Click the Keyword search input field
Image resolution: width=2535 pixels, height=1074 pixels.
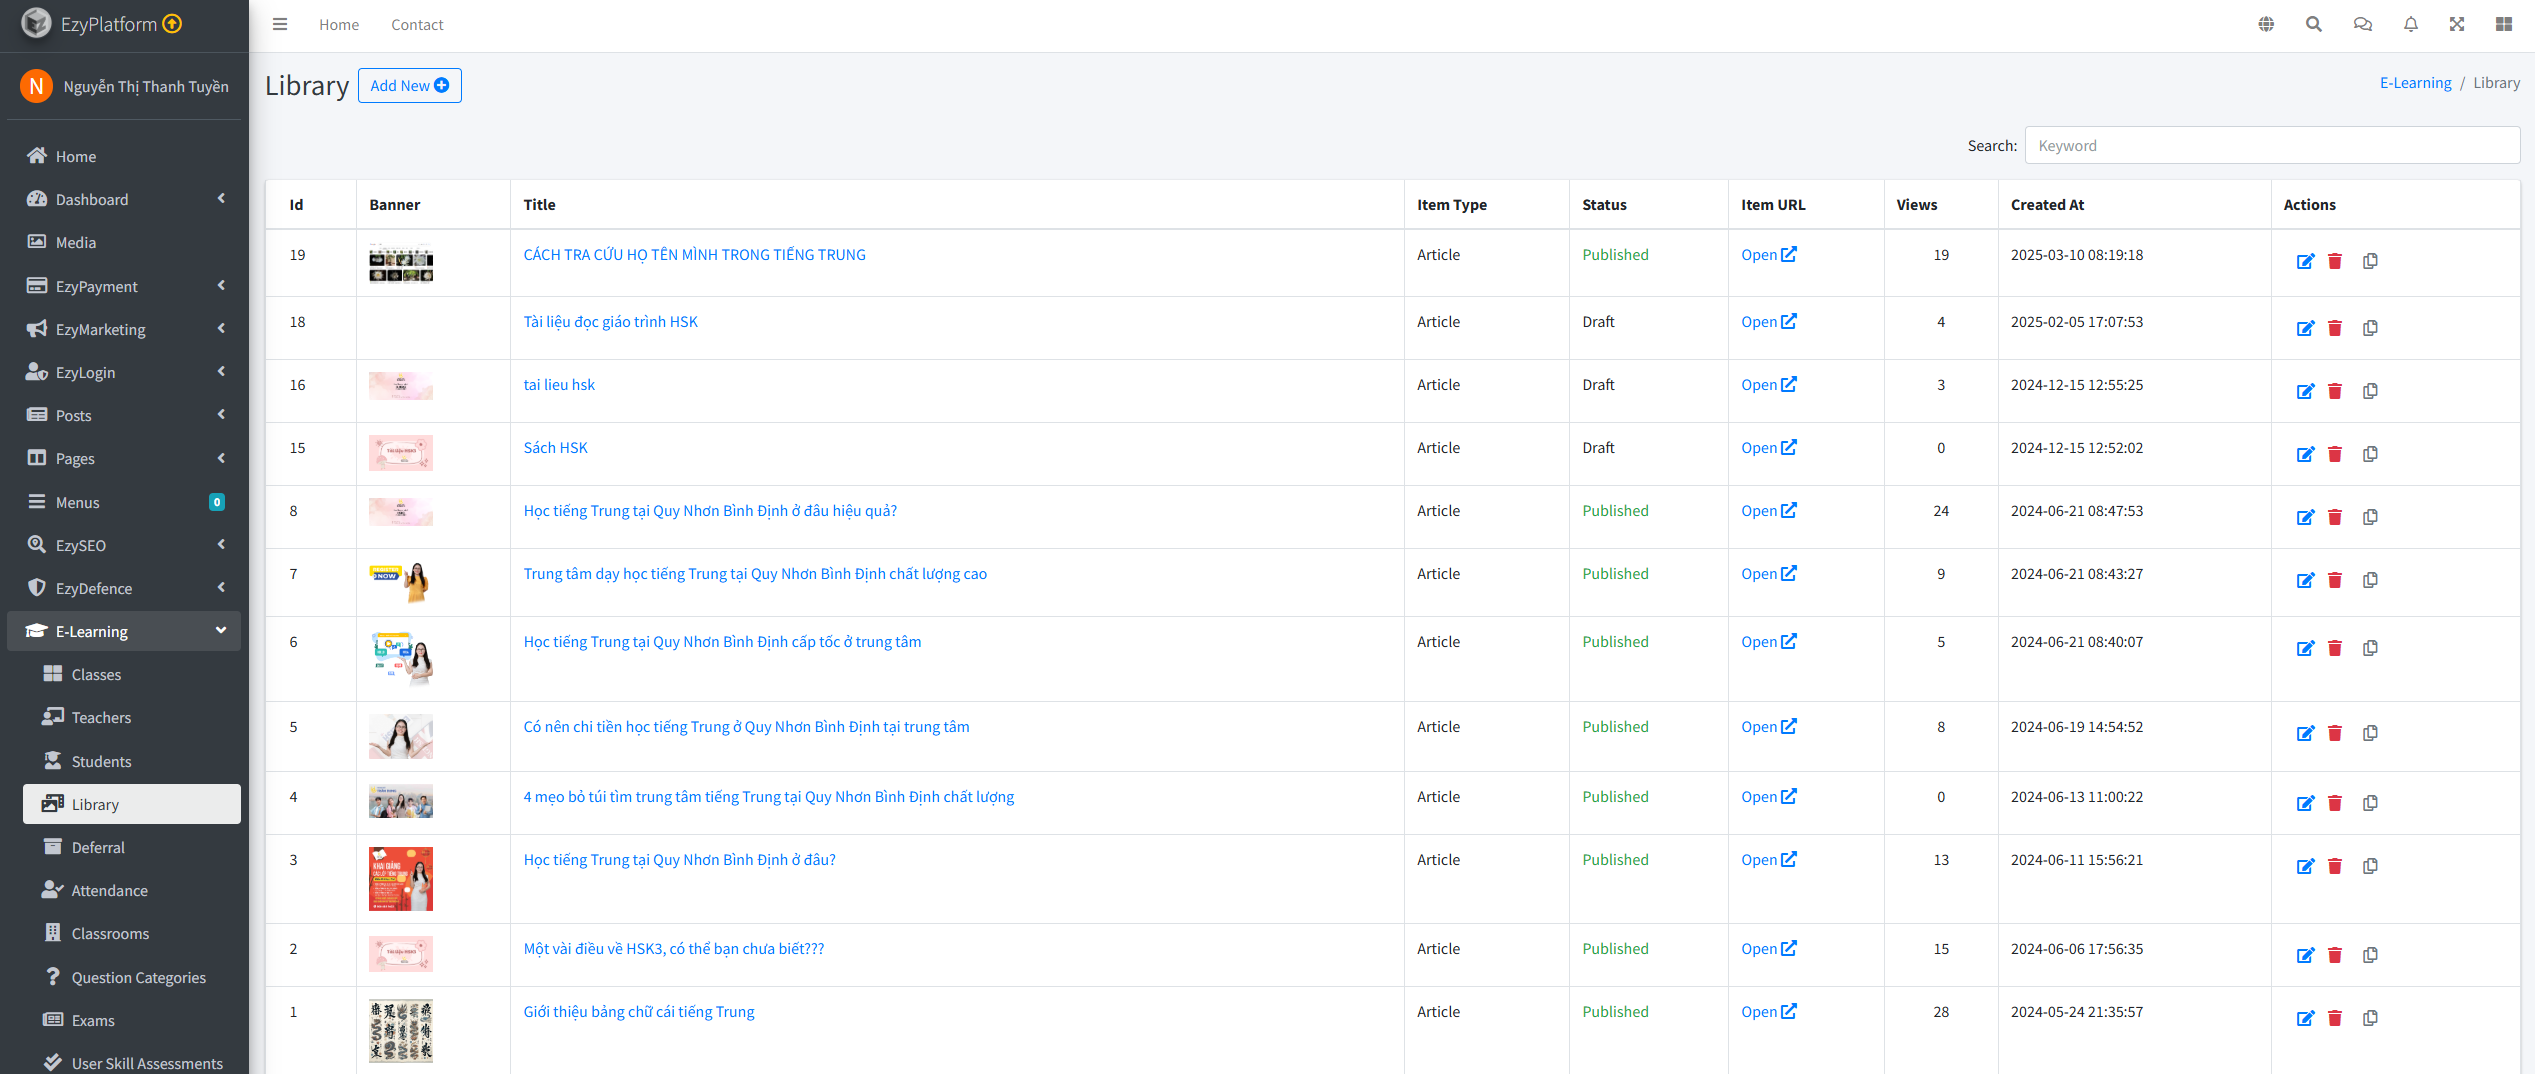pyautogui.click(x=2271, y=146)
